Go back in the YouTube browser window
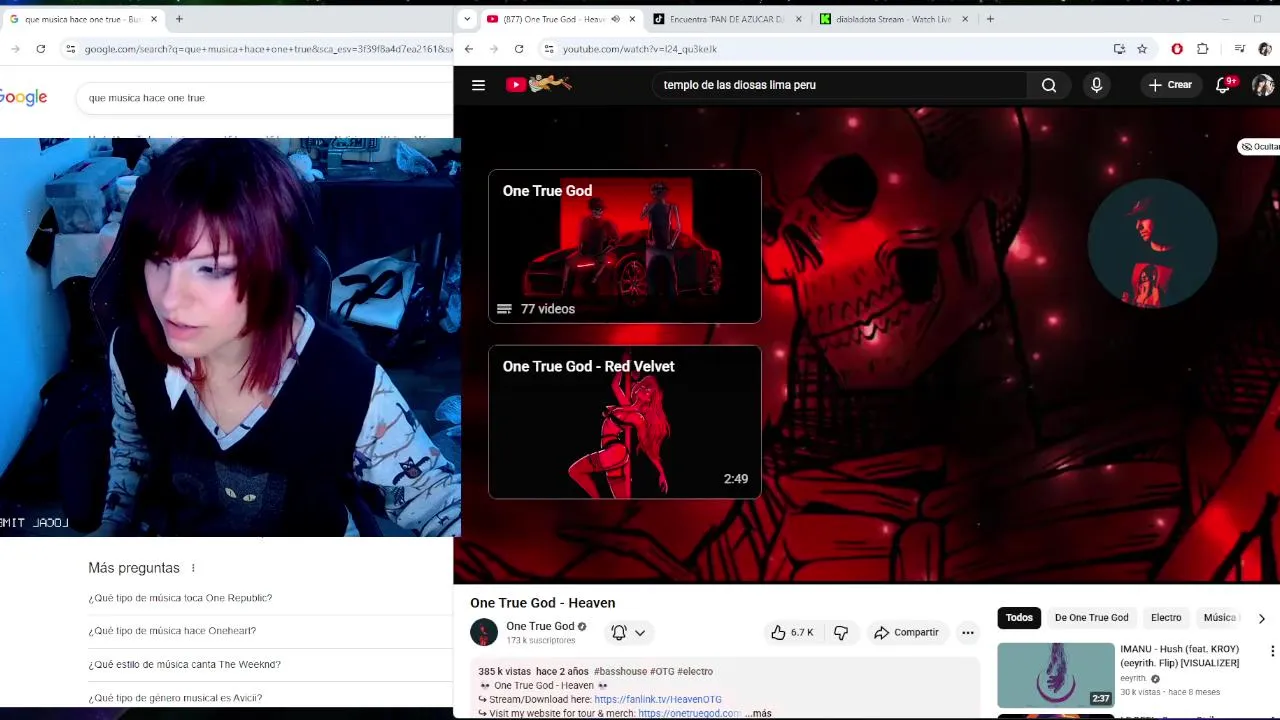Viewport: 1280px width, 720px height. pos(469,48)
